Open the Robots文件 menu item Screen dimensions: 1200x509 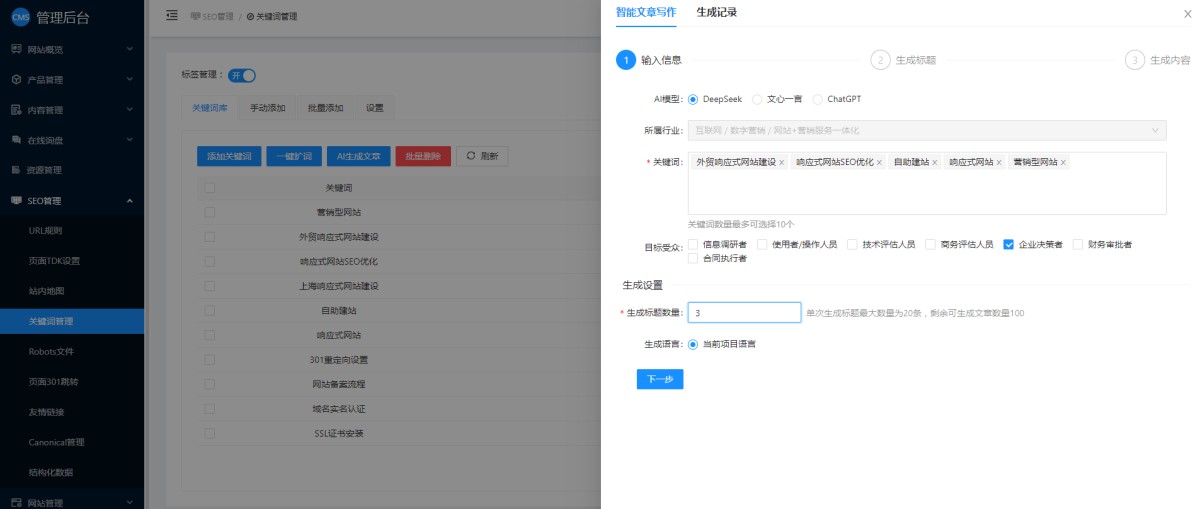(x=51, y=352)
